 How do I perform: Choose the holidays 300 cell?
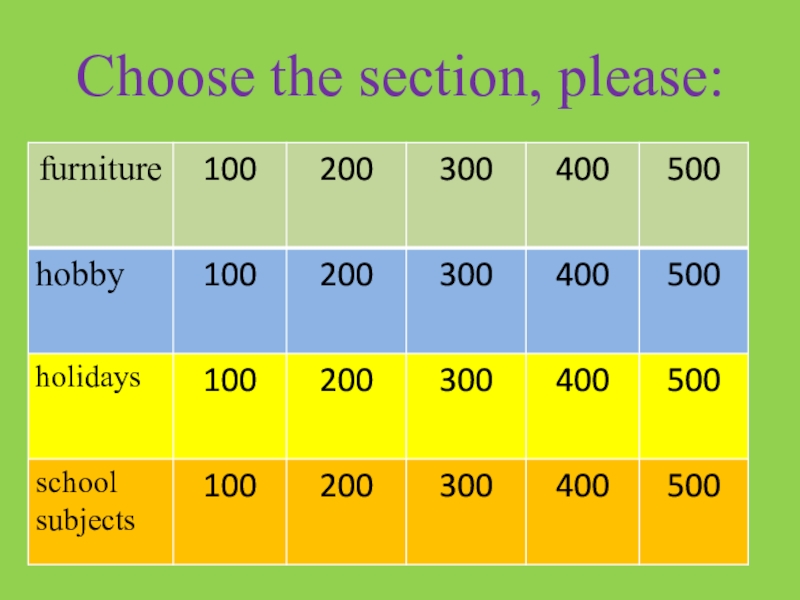466,381
